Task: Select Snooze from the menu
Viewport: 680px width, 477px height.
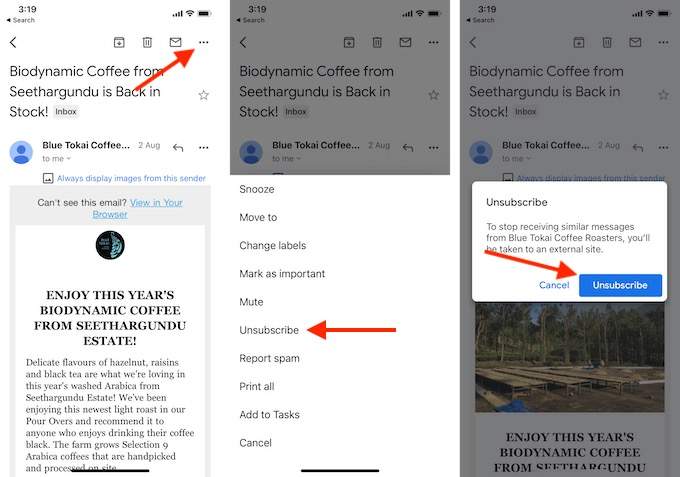Action: click(x=257, y=189)
